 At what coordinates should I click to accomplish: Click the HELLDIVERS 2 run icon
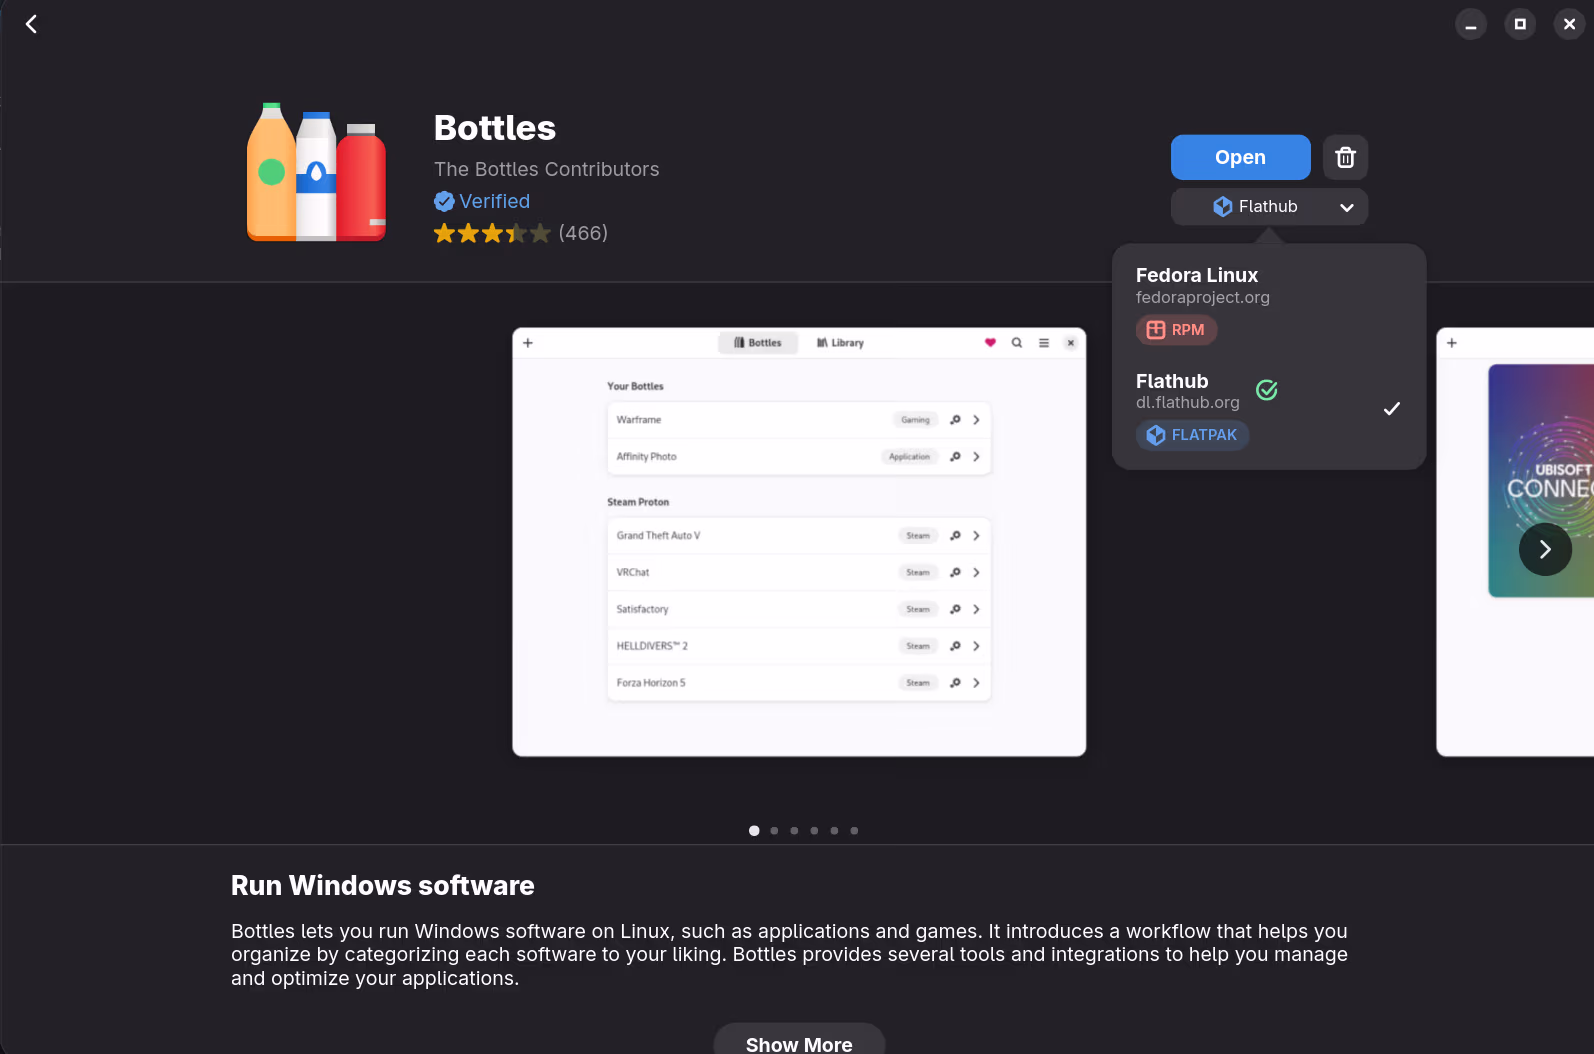point(955,647)
